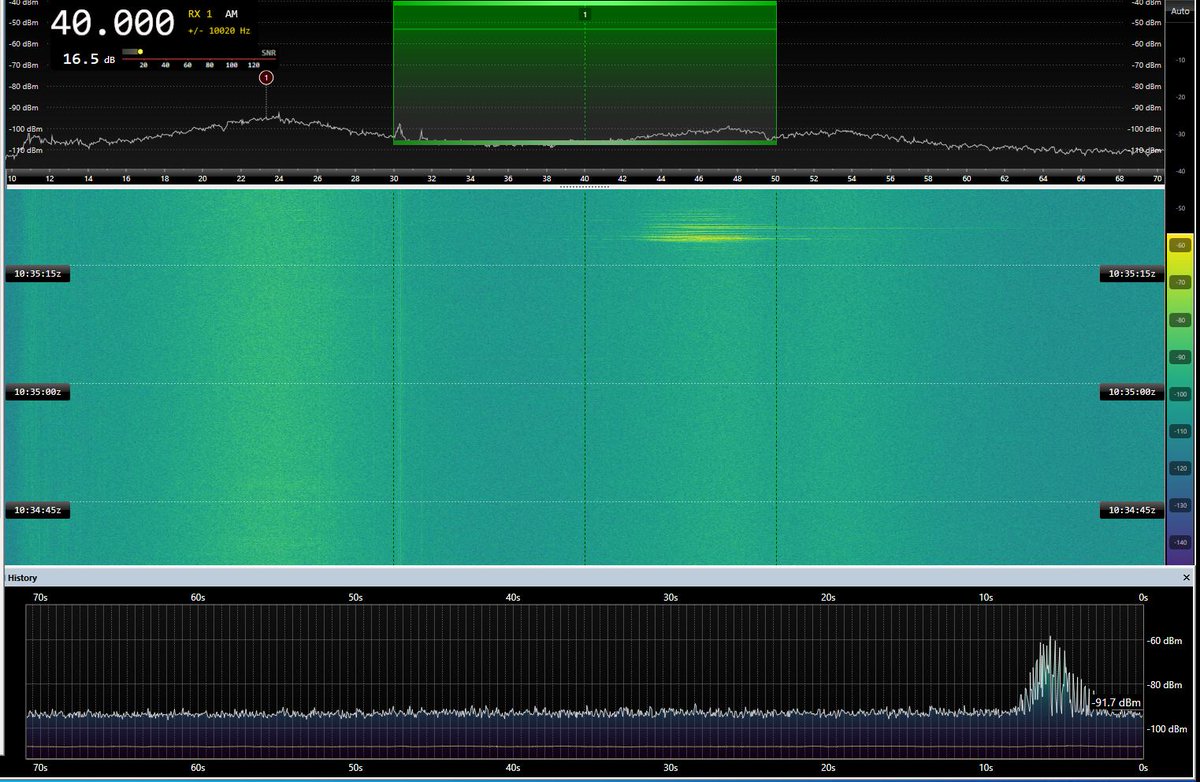Click the AM demodulation mode label
Viewport: 1200px width, 782px height.
point(232,14)
